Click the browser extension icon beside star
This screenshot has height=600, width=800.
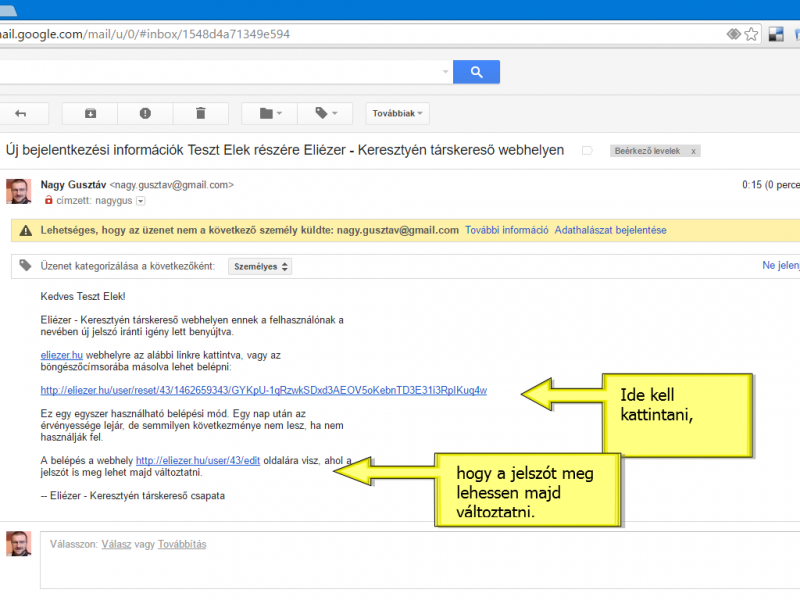tap(776, 34)
